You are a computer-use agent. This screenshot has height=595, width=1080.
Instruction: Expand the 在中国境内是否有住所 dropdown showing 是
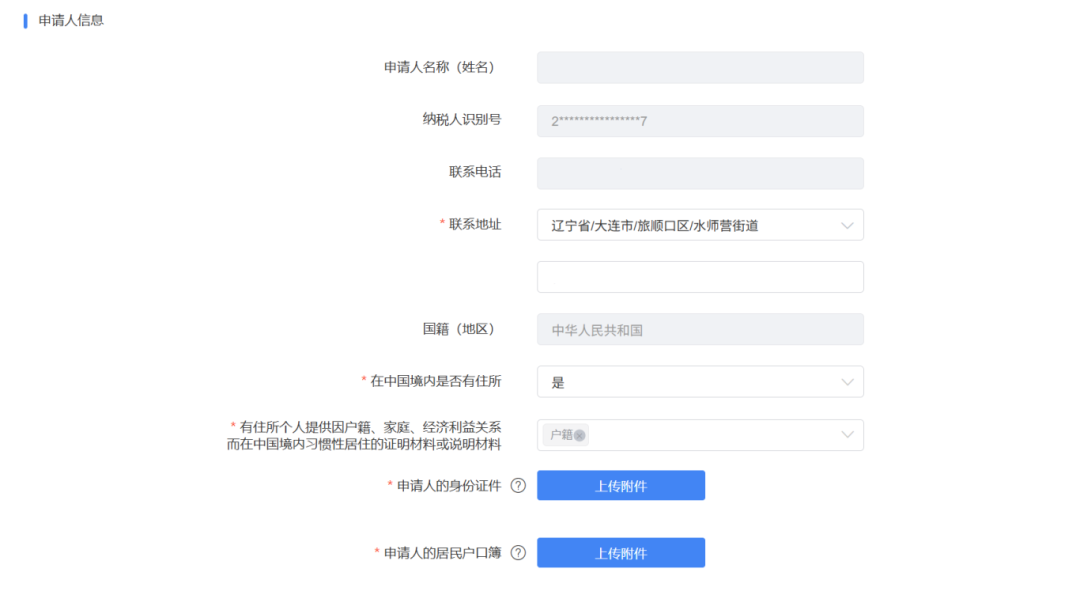[690, 382]
